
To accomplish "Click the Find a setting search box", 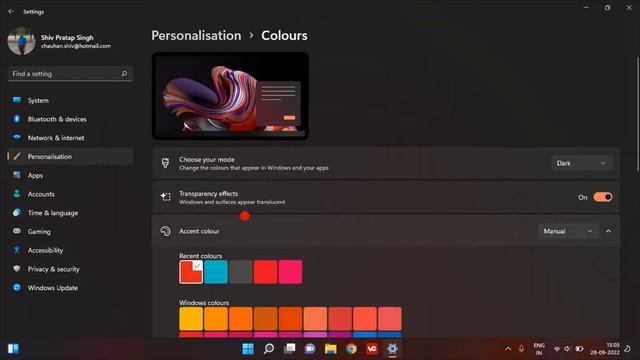I will 70,74.
